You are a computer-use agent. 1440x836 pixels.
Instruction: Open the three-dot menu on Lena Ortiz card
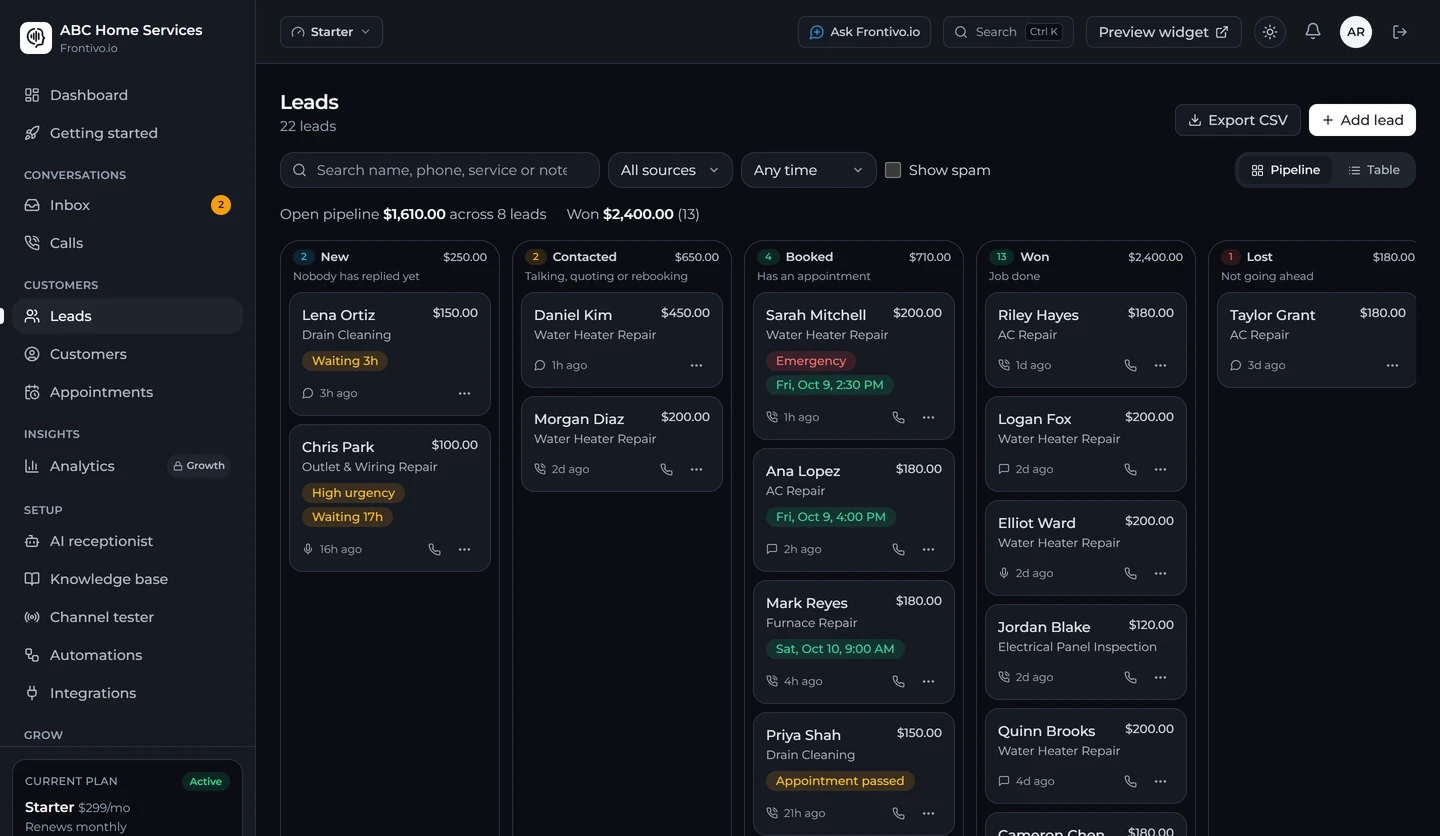click(464, 393)
